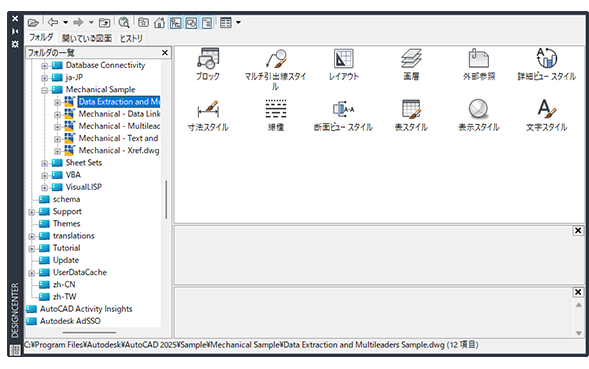The width and height of the screenshot is (589, 369).
Task: Expand the Sheet Sets folder
Action: click(x=44, y=163)
